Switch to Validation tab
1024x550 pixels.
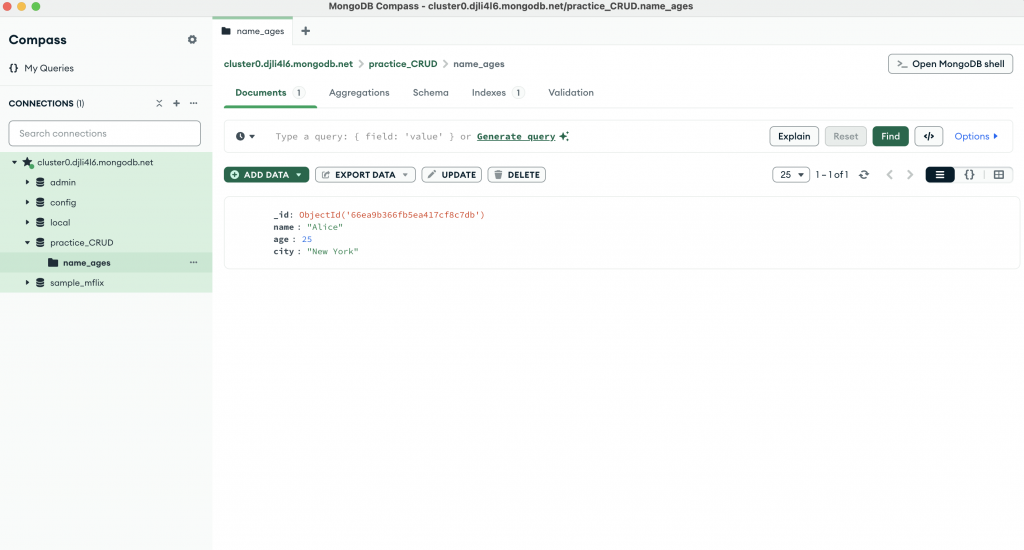click(571, 93)
